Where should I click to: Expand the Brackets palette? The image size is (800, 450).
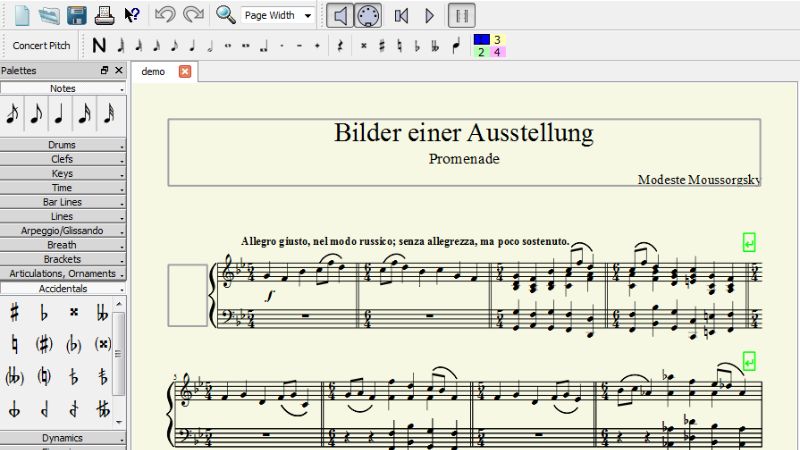(63, 259)
